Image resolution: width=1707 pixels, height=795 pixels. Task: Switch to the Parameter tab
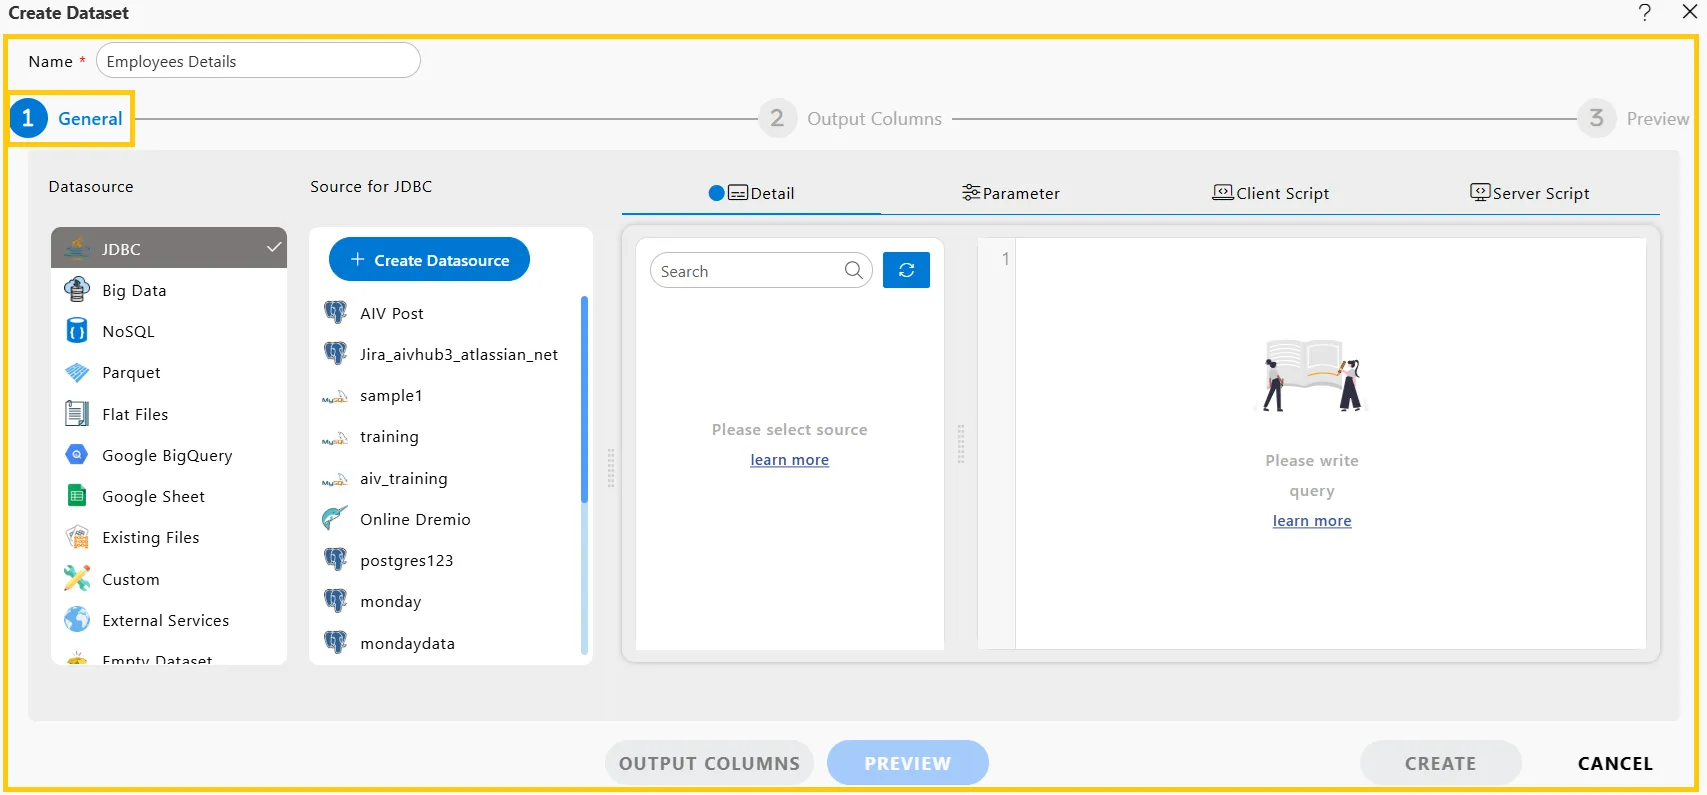(x=1011, y=193)
